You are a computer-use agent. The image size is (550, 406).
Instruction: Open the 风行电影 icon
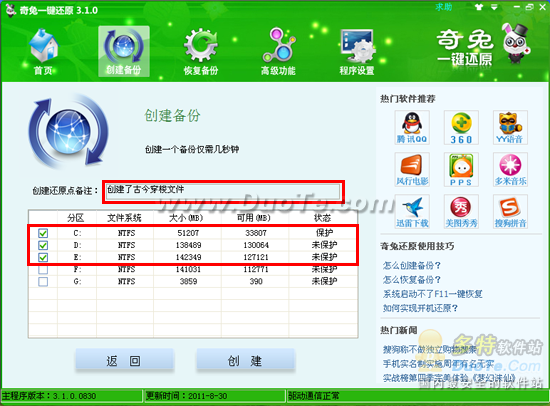412,169
